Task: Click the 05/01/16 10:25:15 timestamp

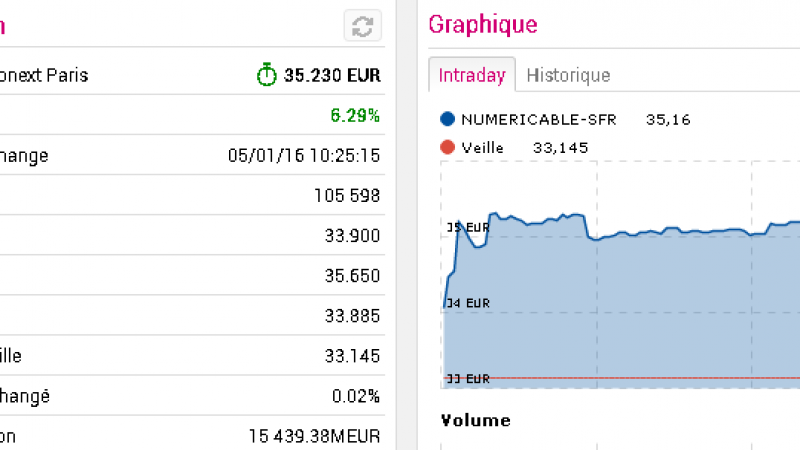Action: [x=304, y=155]
